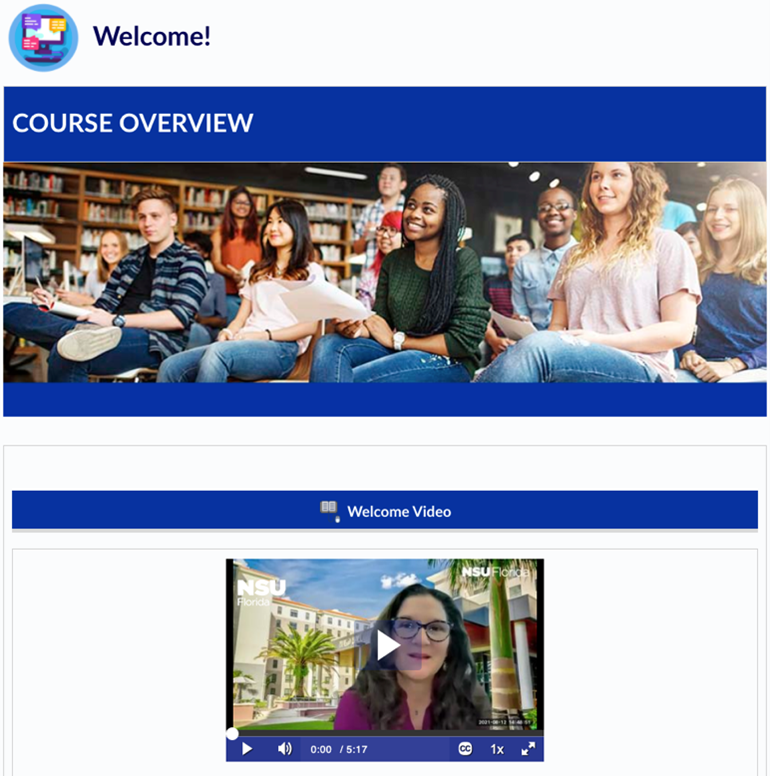Viewport: 770px width, 776px height.
Task: Click the 0:00 current time readout
Action: click(321, 750)
